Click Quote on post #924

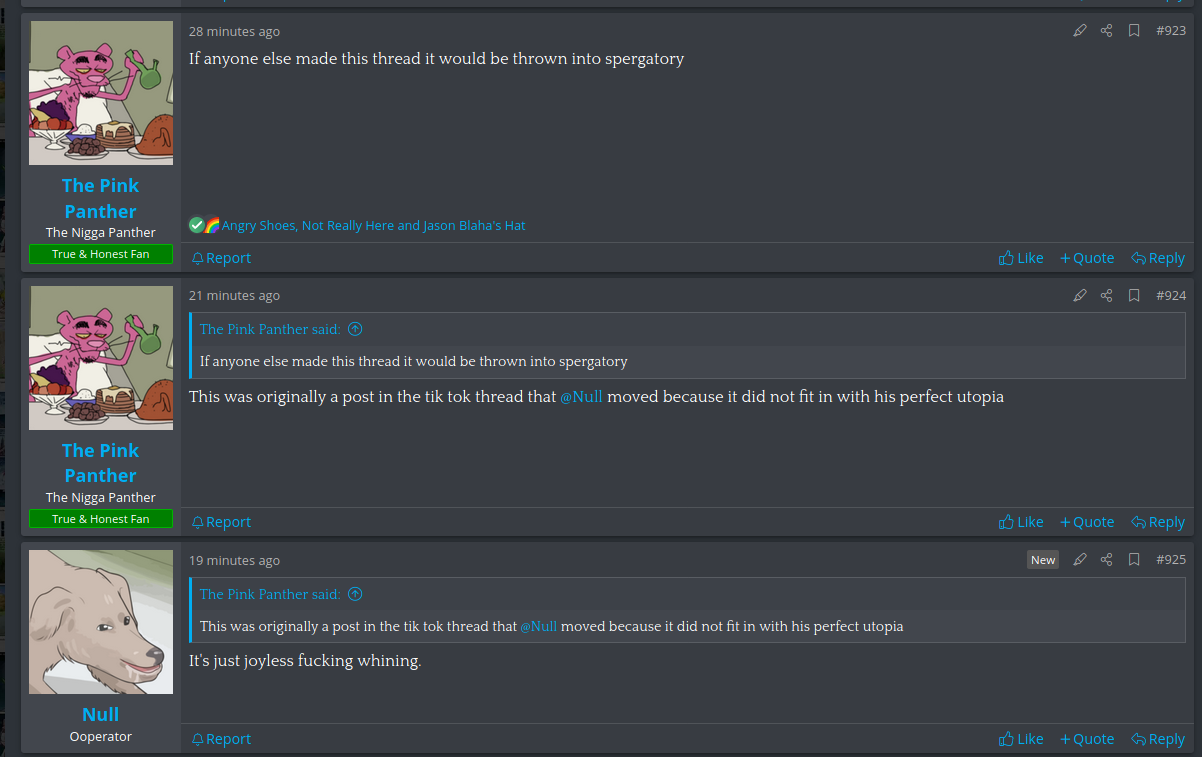pos(1087,522)
